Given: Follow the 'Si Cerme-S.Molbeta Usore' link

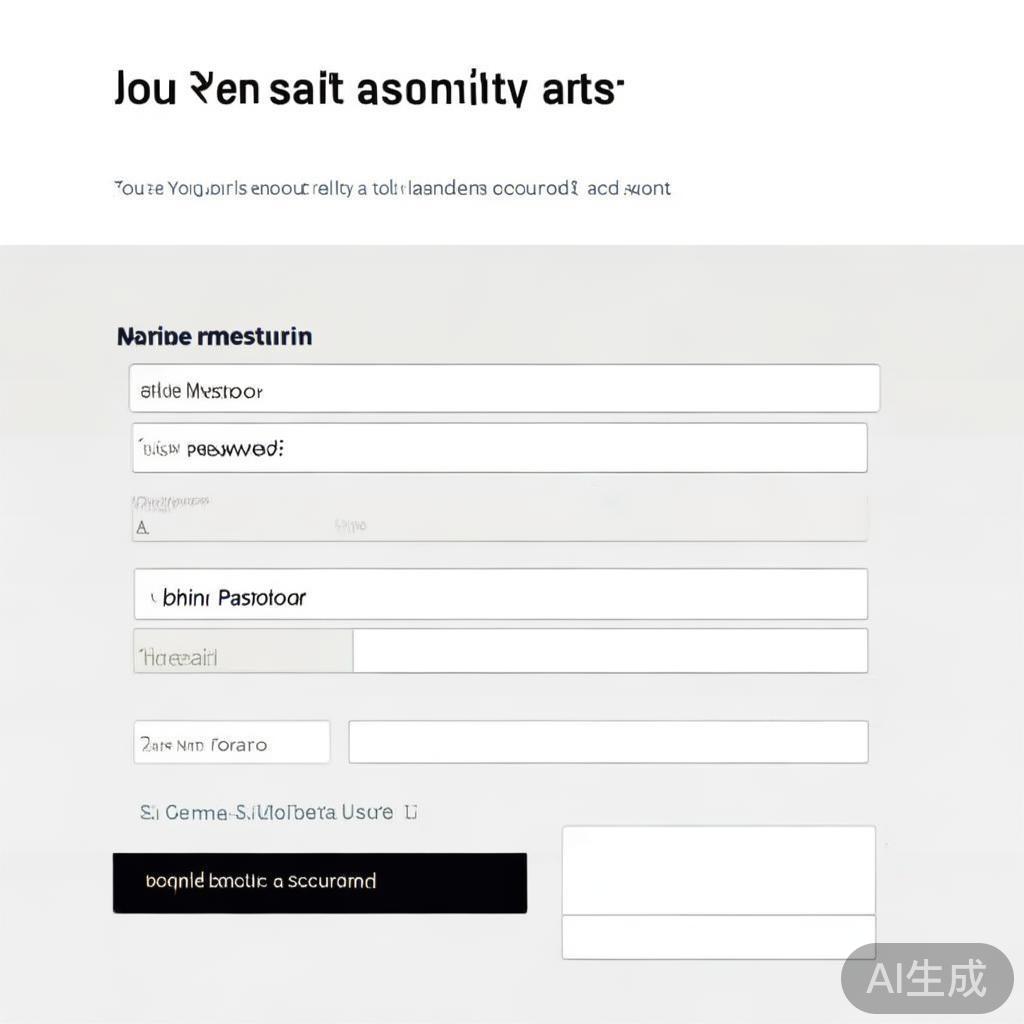Looking at the screenshot, I should click(266, 812).
